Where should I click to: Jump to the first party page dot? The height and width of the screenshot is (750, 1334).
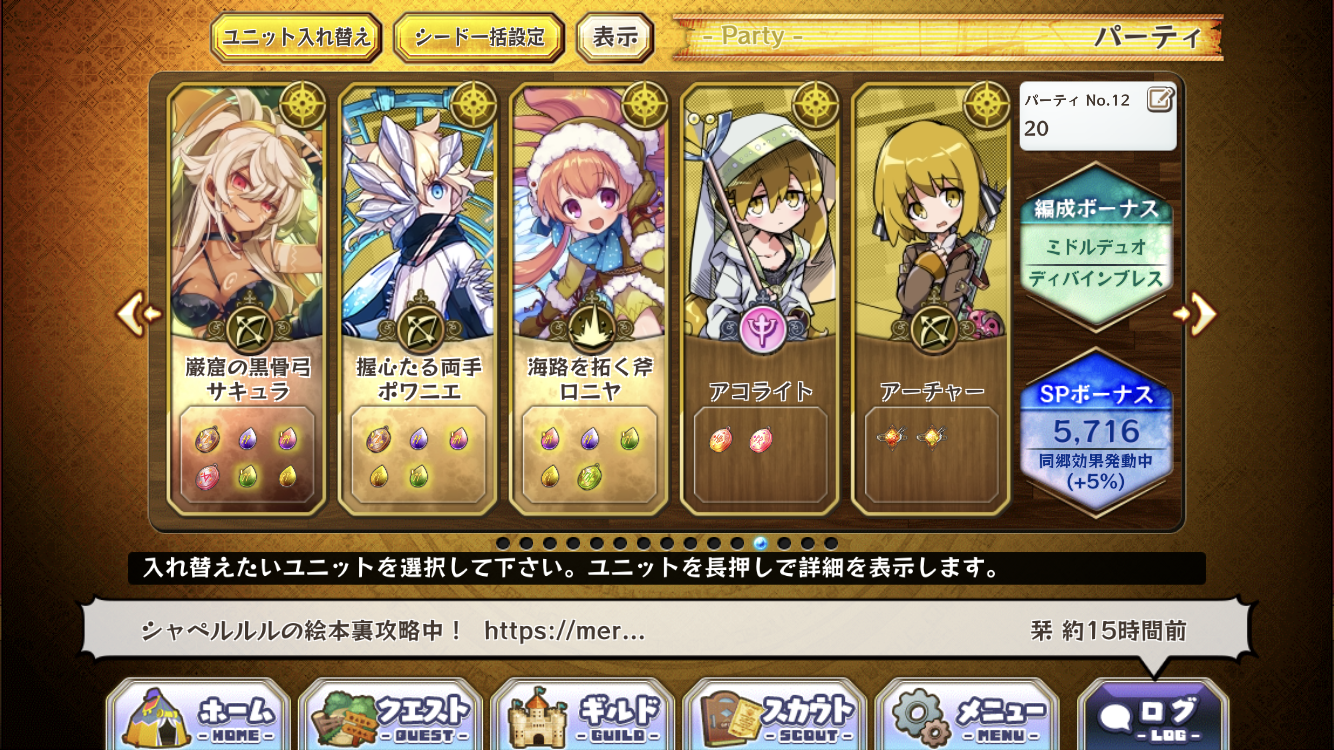click(x=502, y=543)
